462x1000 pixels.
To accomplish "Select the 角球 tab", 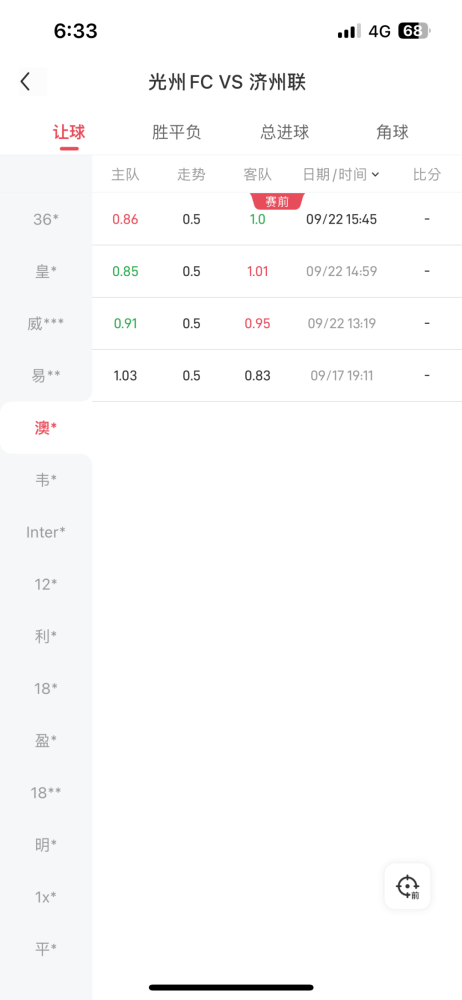I will [x=392, y=133].
